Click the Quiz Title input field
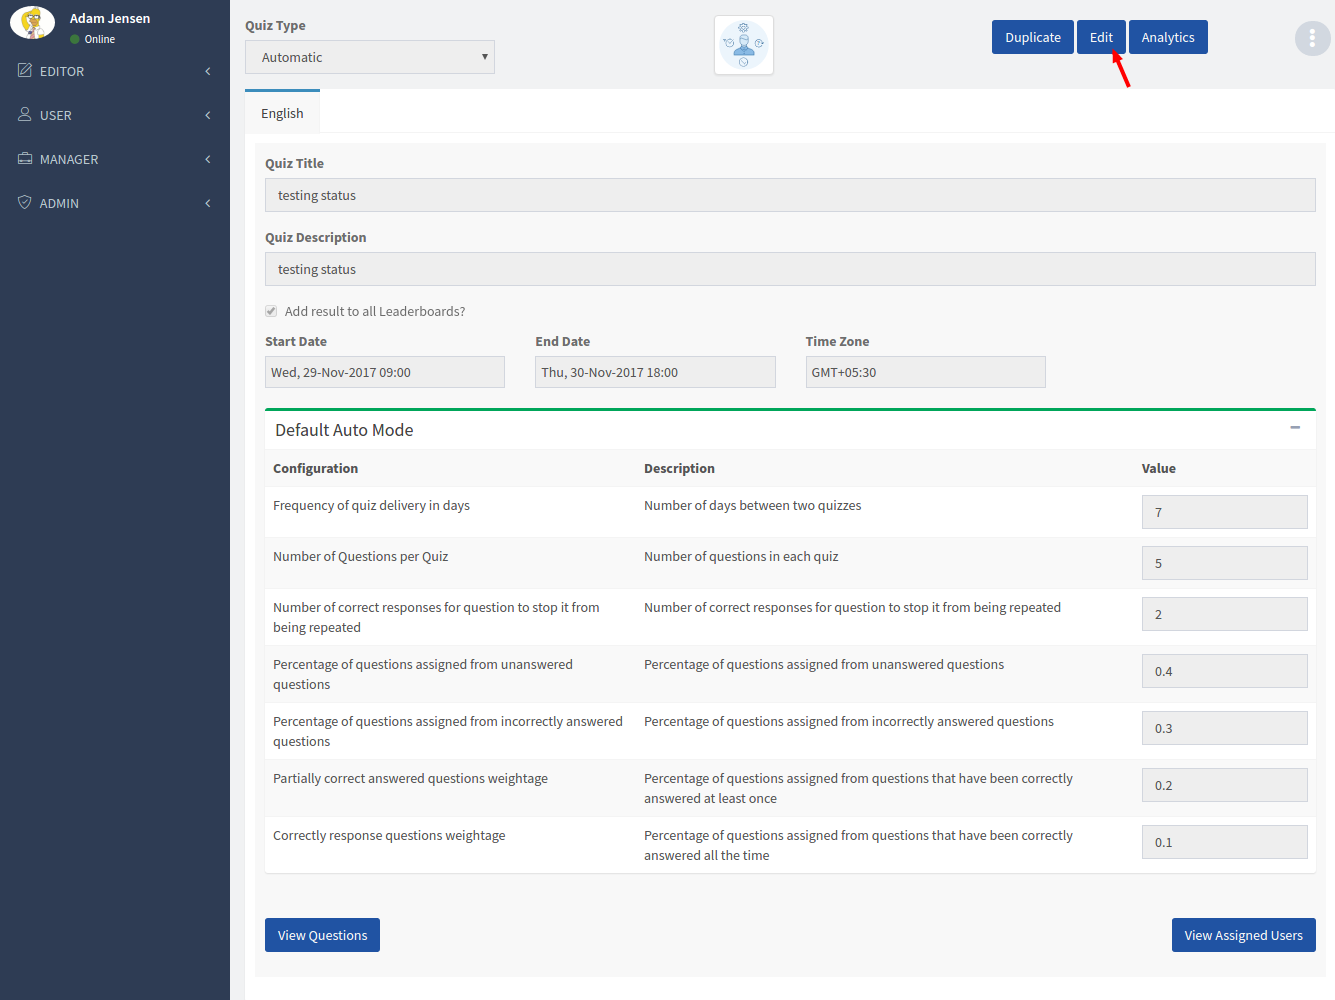 point(789,195)
